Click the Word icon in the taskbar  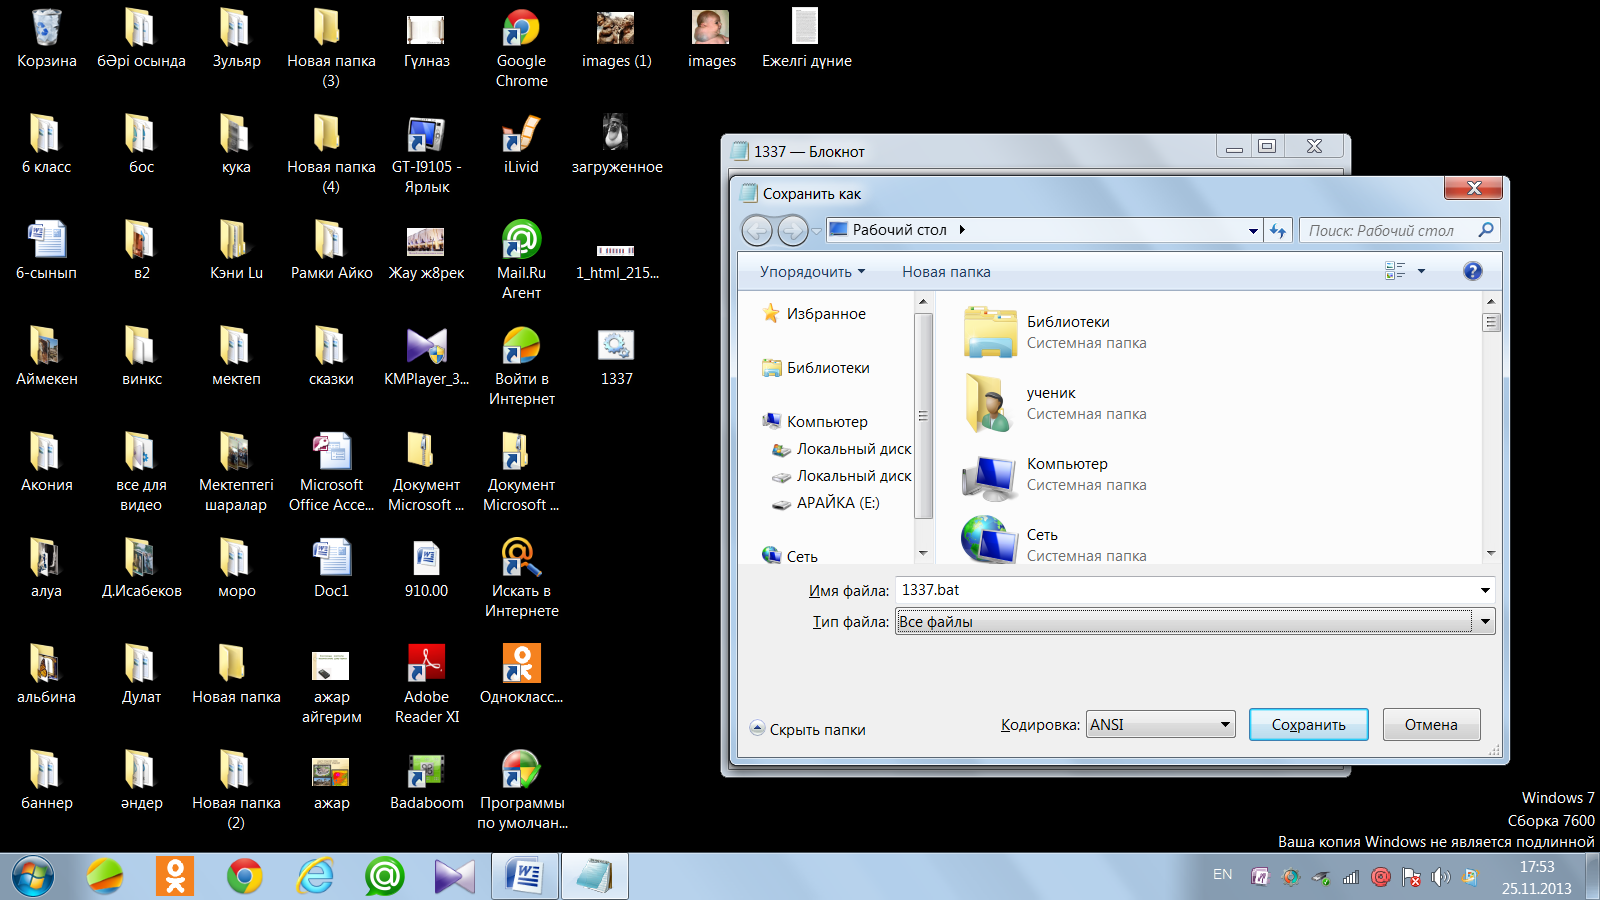524,877
